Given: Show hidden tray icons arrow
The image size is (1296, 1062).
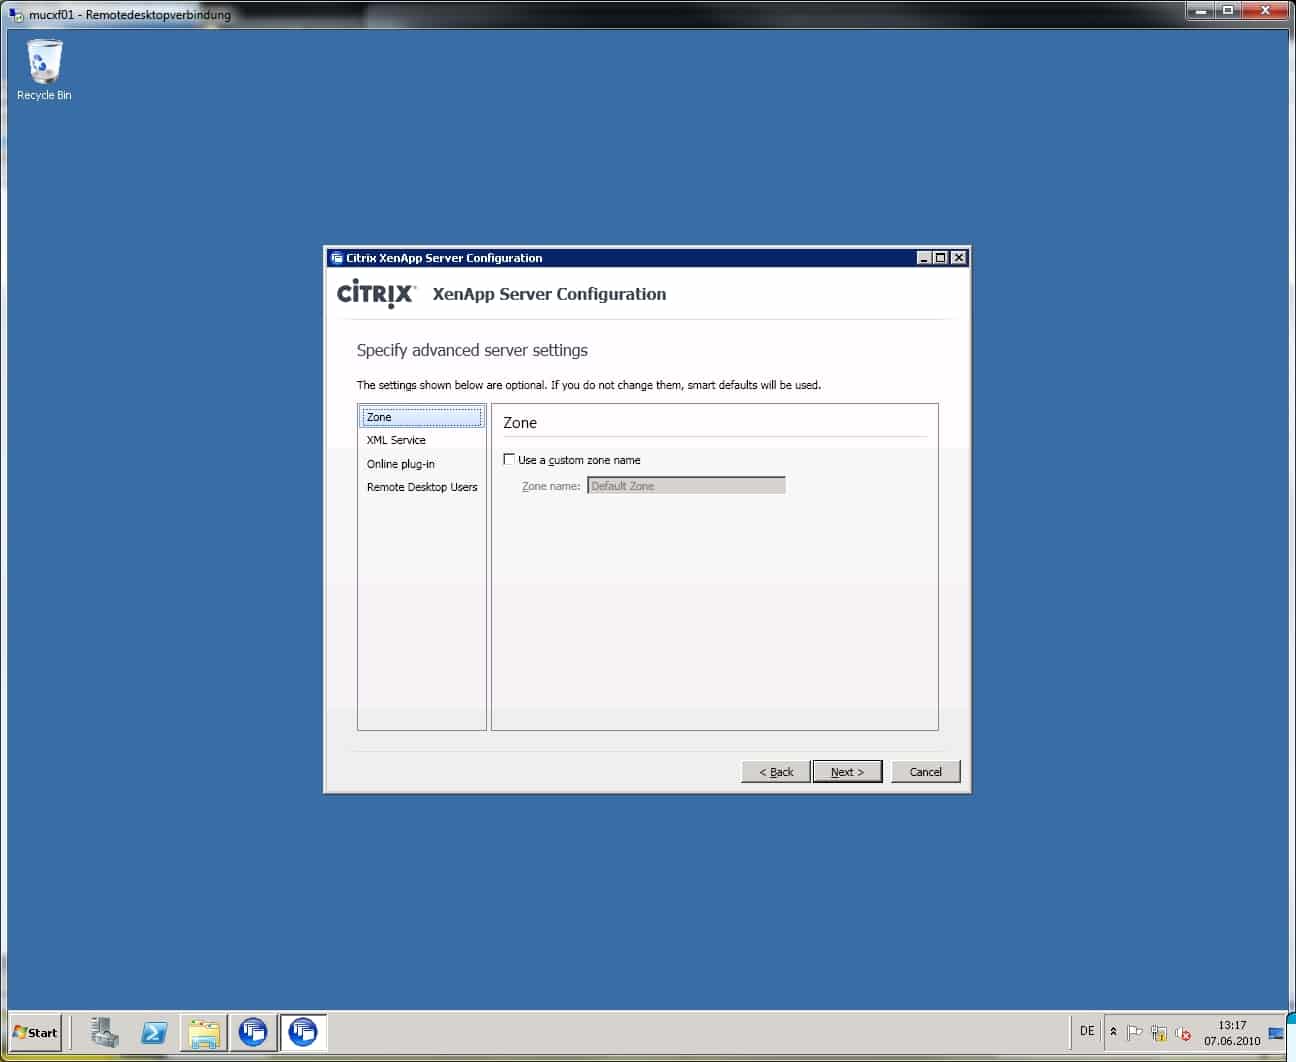Looking at the screenshot, I should coord(1113,1032).
